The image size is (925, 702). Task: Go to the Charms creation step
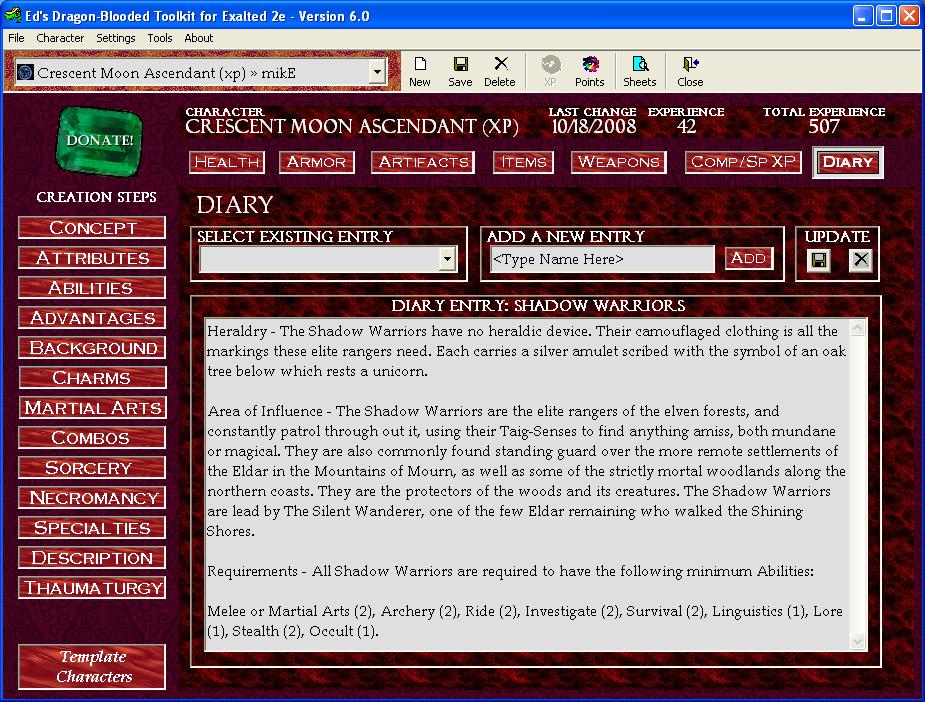[x=92, y=378]
